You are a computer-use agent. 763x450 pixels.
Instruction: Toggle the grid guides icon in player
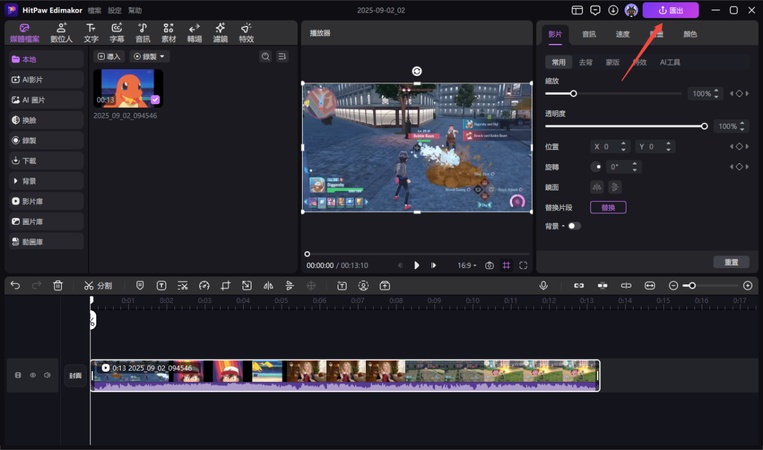coord(507,266)
